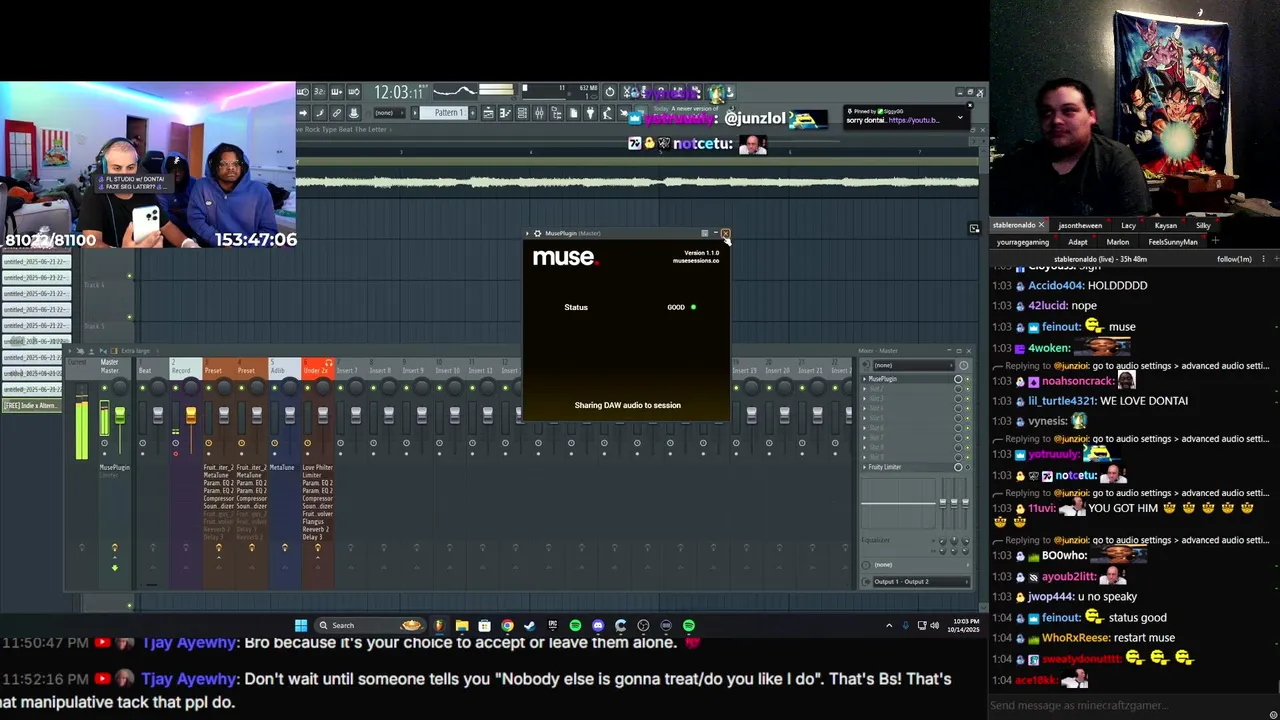The width and height of the screenshot is (1280, 720).
Task: Open the Mixer icon in FL toolbar
Action: point(540,113)
